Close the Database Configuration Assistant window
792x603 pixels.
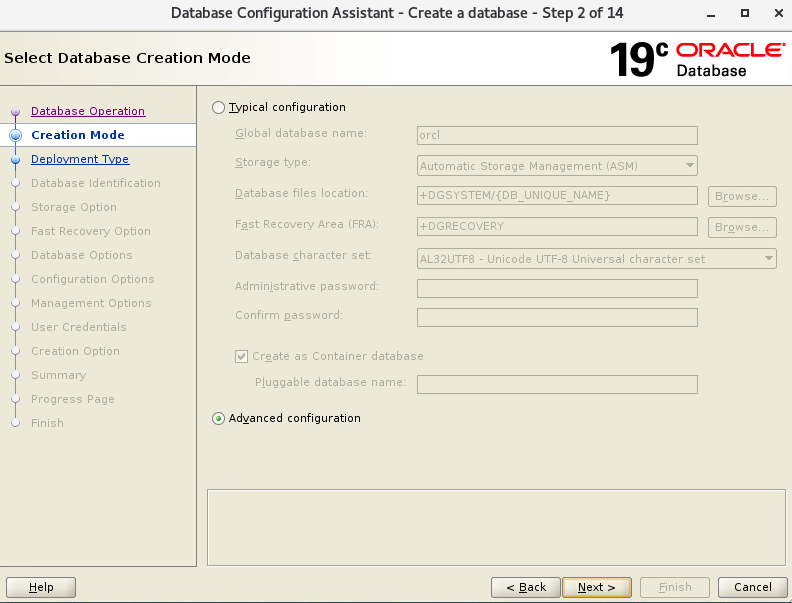773,13
